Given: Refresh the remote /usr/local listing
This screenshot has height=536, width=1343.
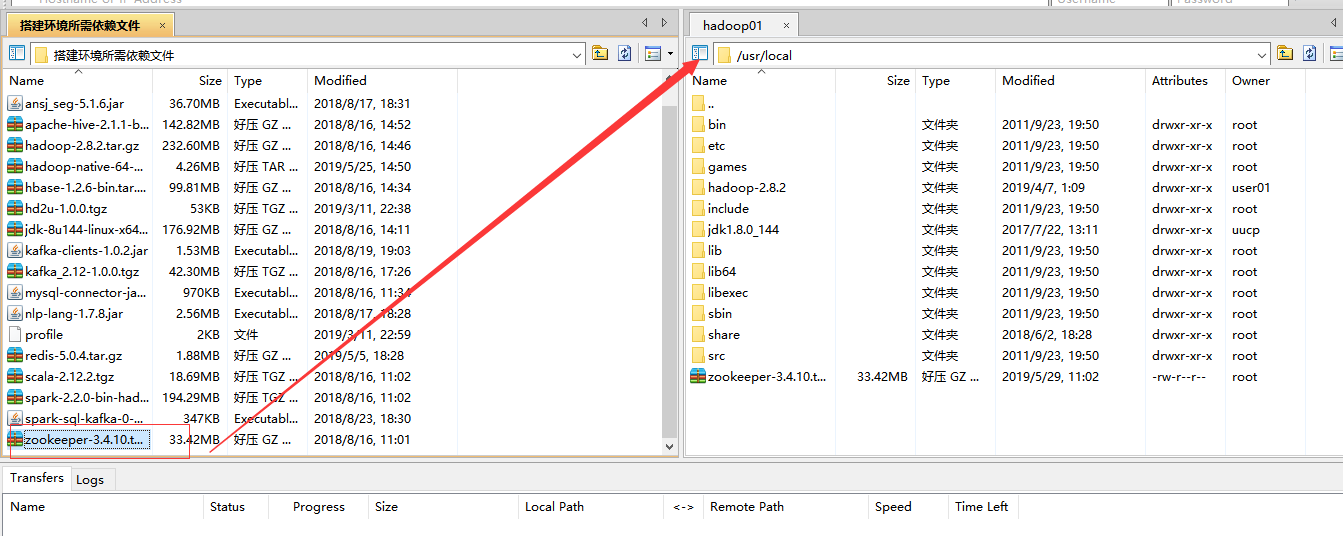Looking at the screenshot, I should coord(1310,54).
